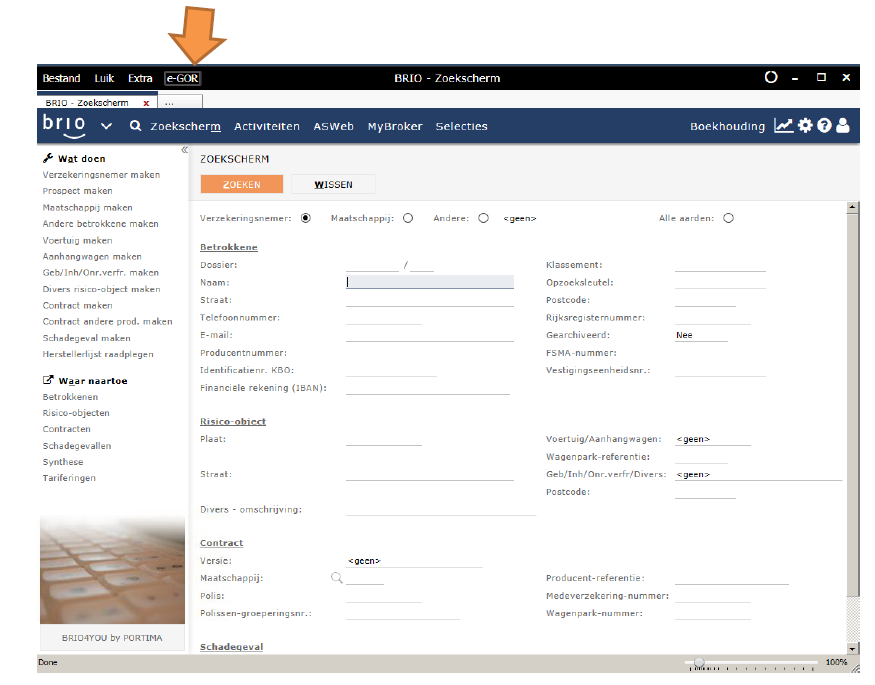Click the zoom slider in status bar
This screenshot has width=875, height=685.
pos(700,662)
